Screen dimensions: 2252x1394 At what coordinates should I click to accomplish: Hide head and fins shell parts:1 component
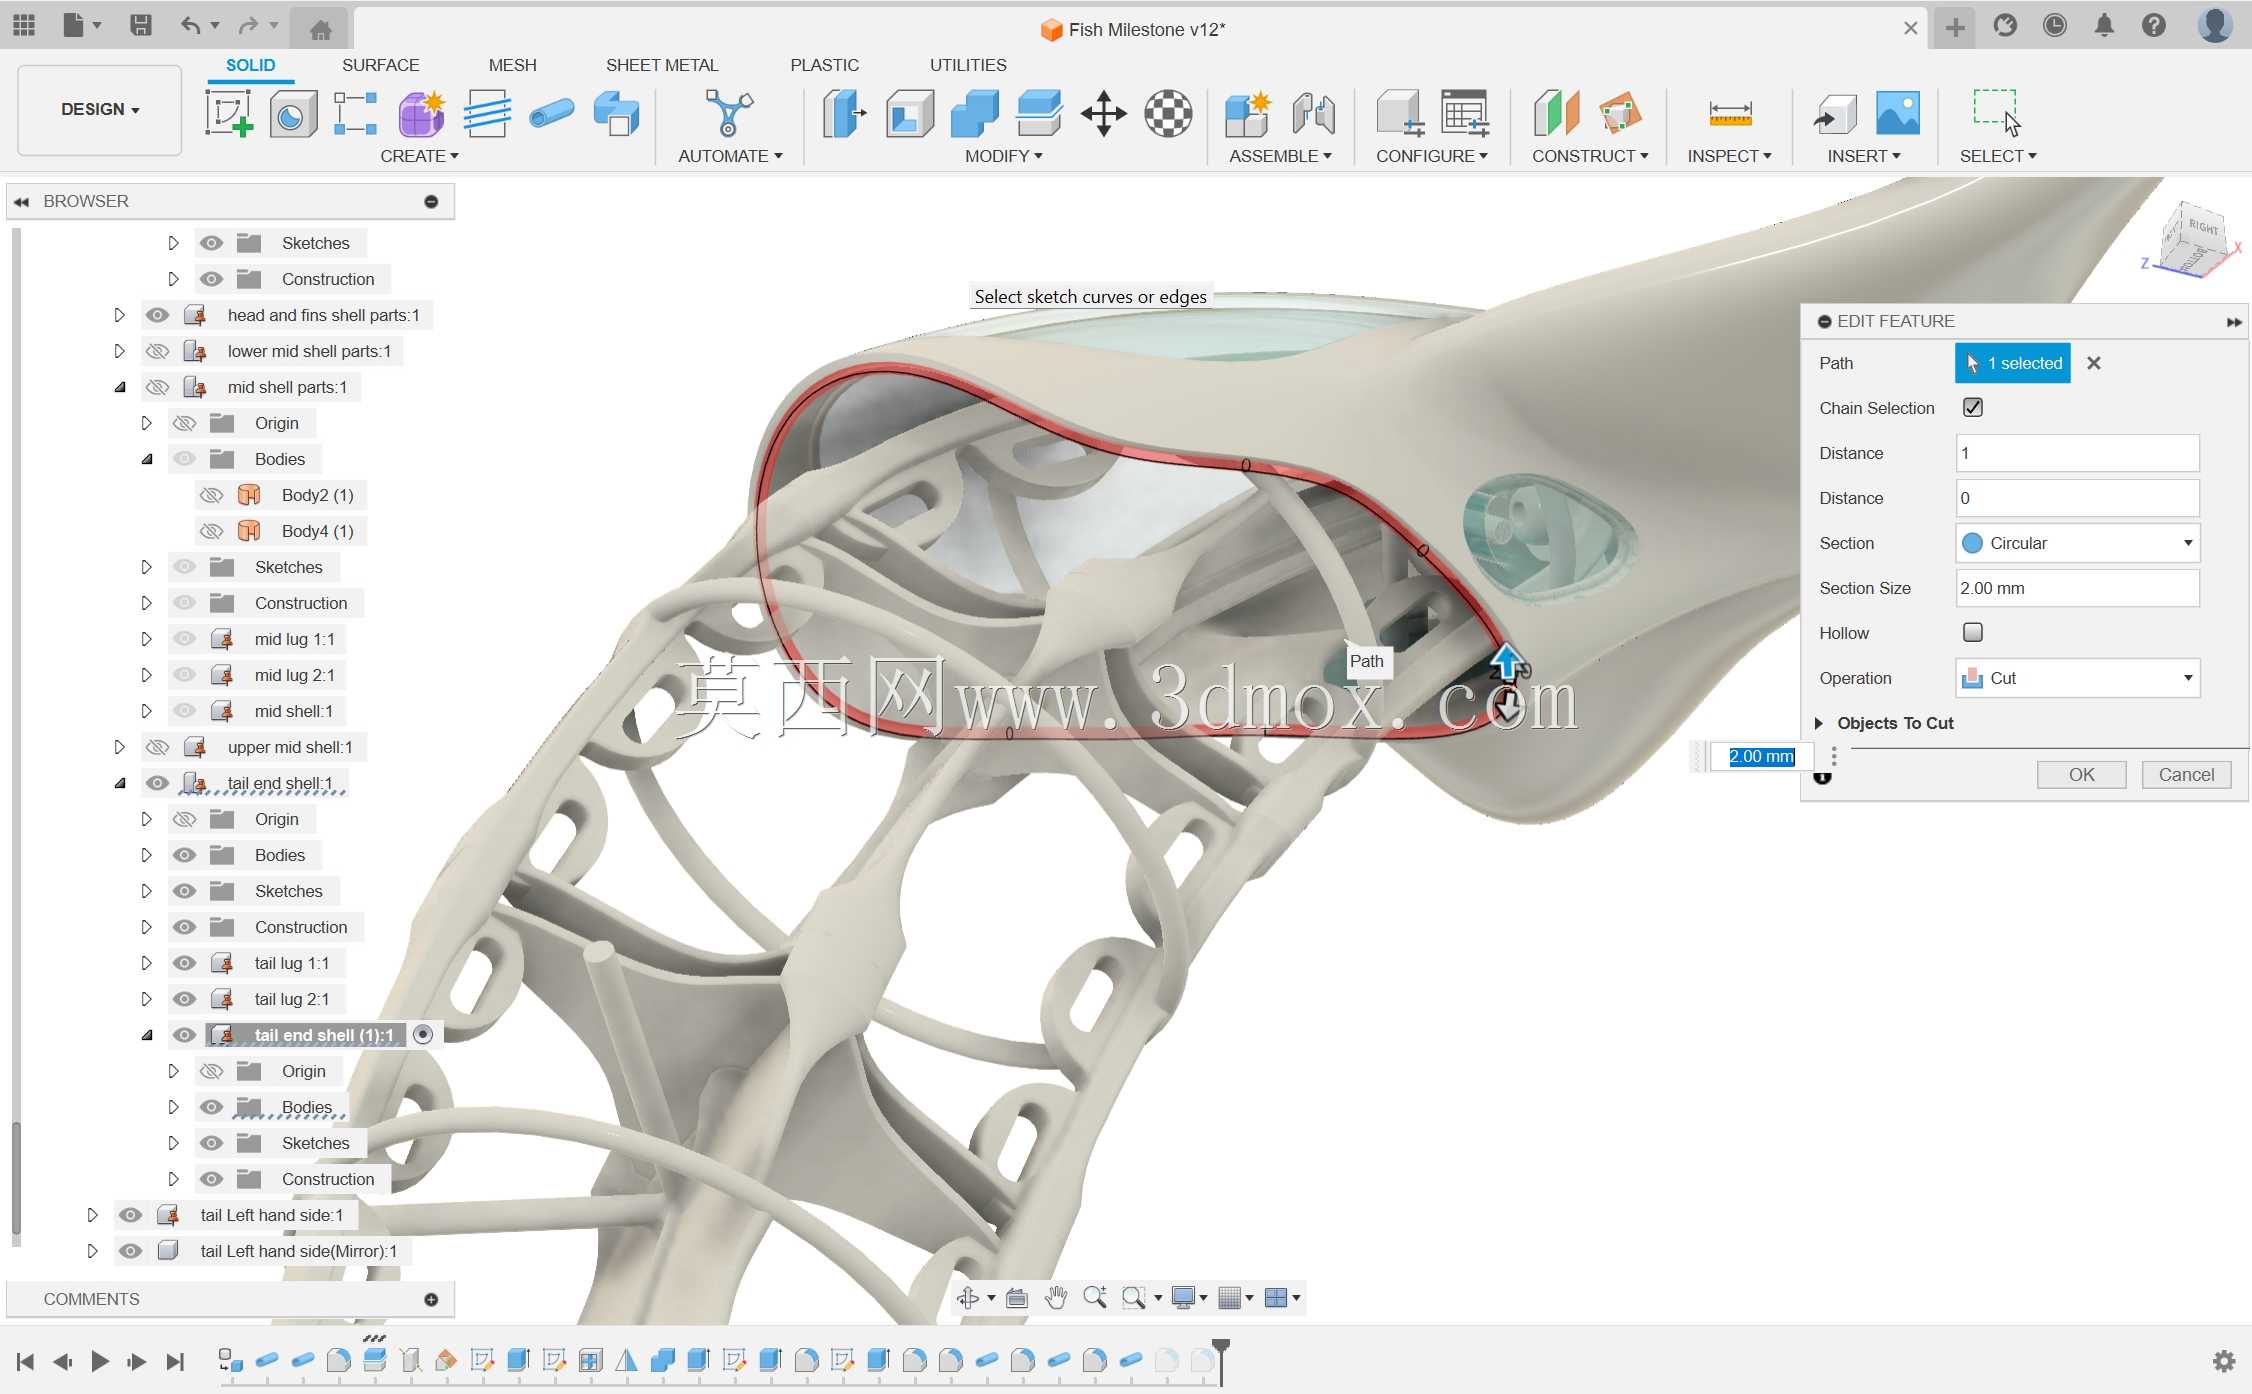tap(157, 315)
